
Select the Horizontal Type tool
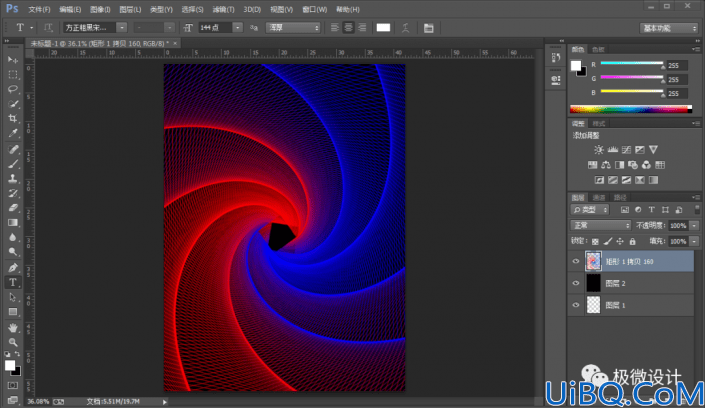coord(13,282)
